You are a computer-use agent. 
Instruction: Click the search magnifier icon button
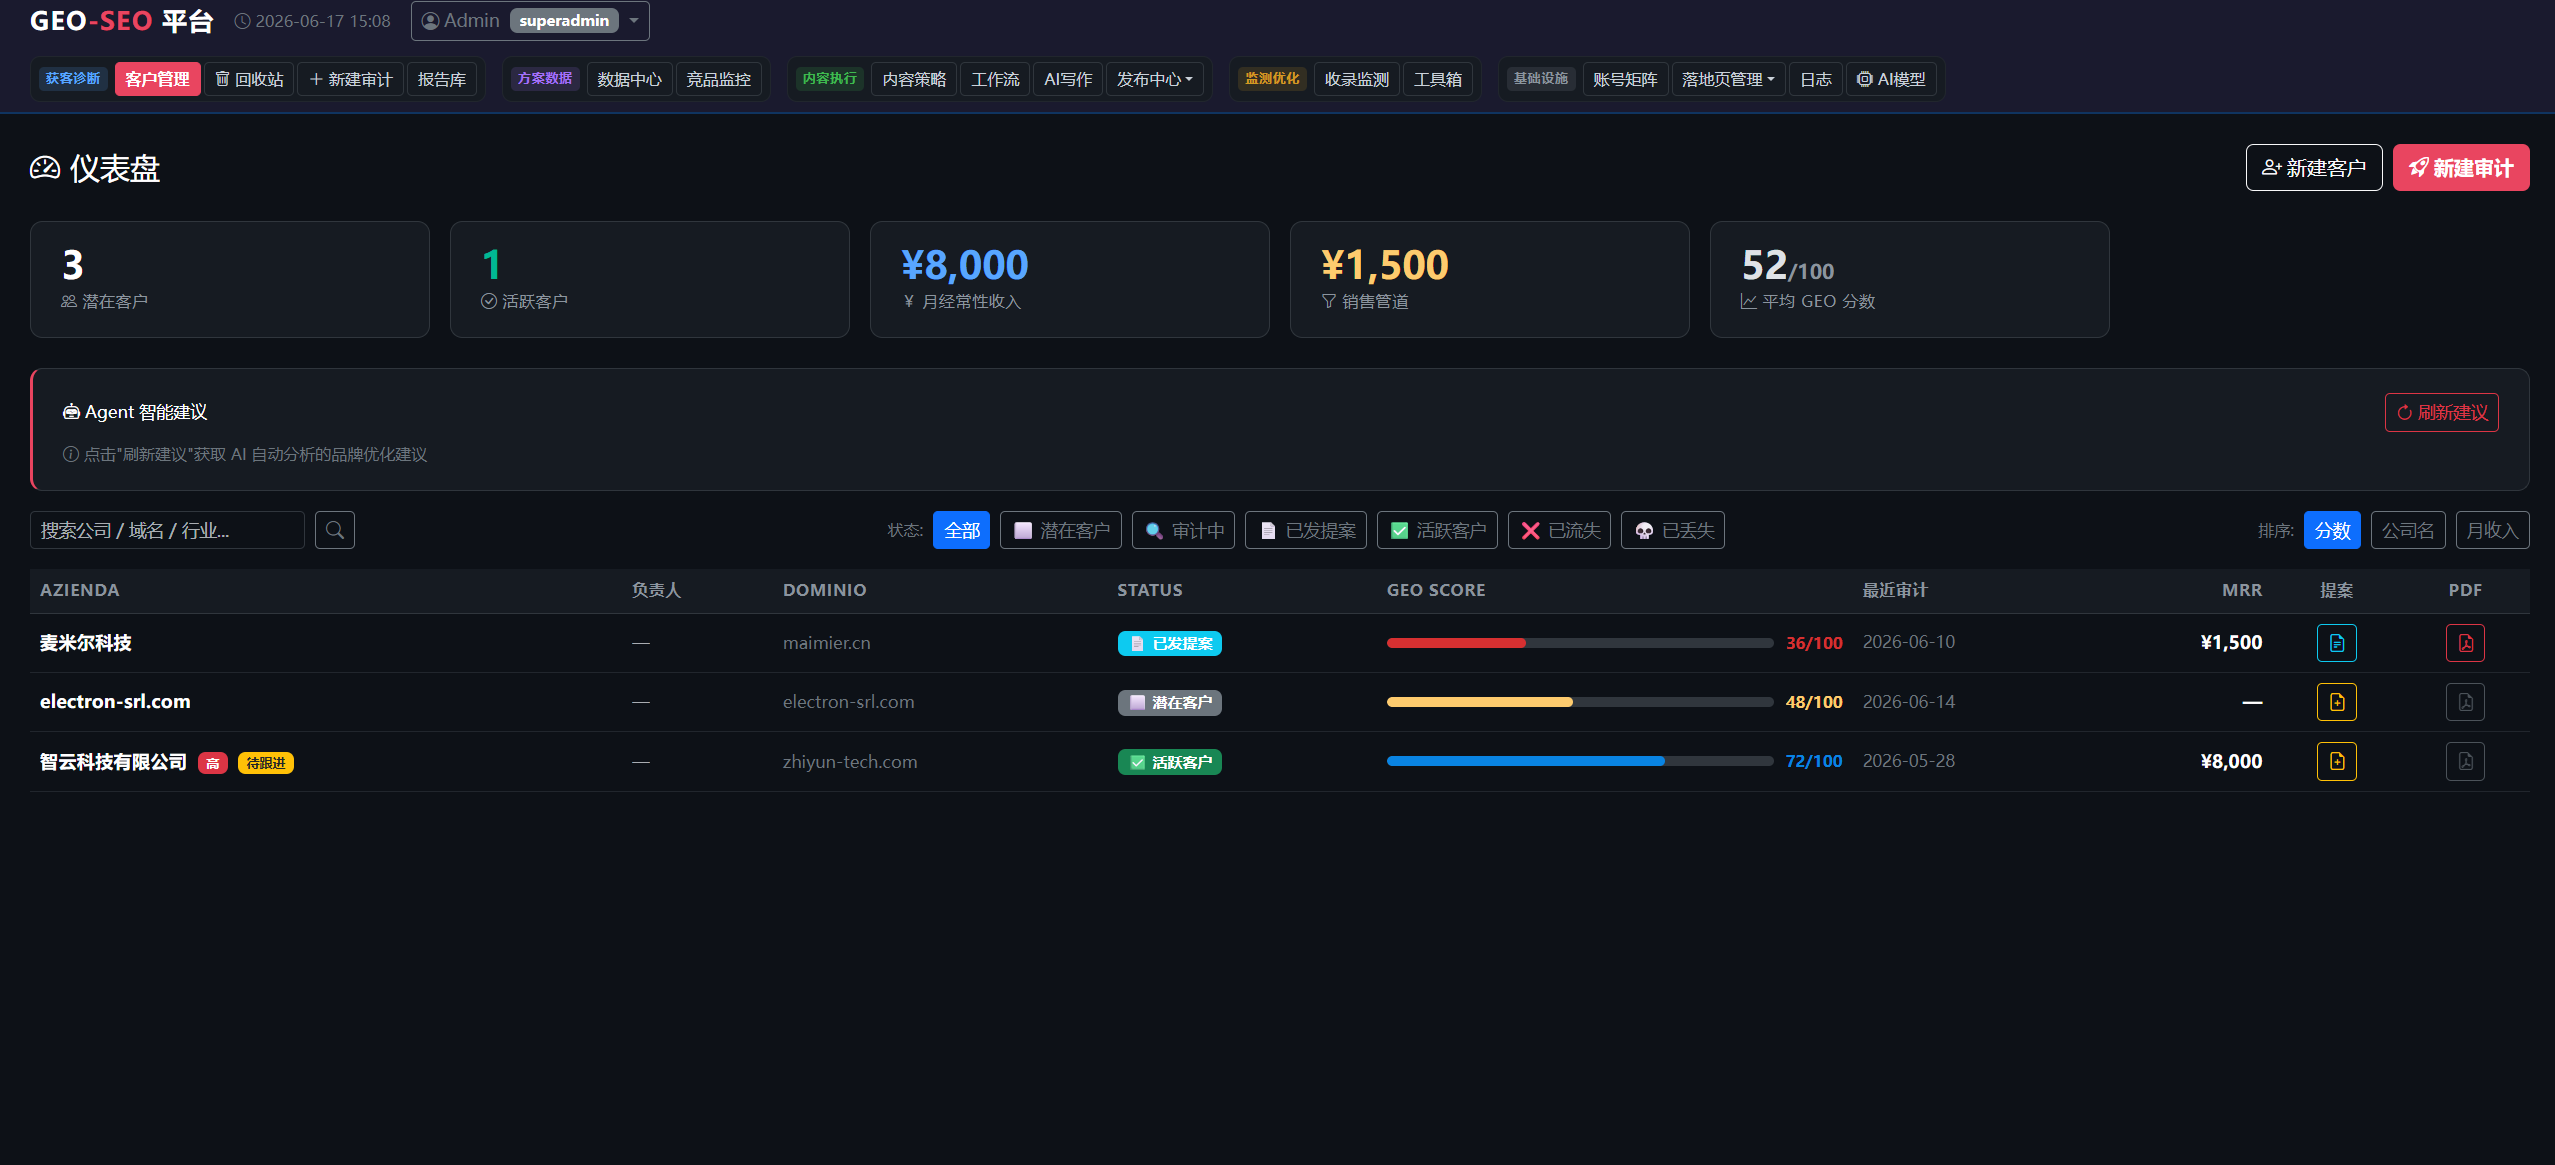pos(335,530)
